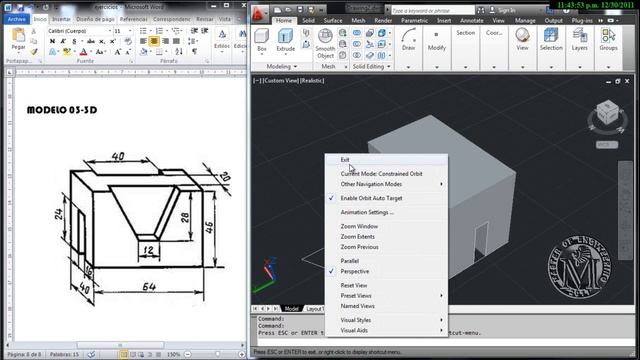Align text left in Word
The height and width of the screenshot is (360, 640).
coord(143,41)
